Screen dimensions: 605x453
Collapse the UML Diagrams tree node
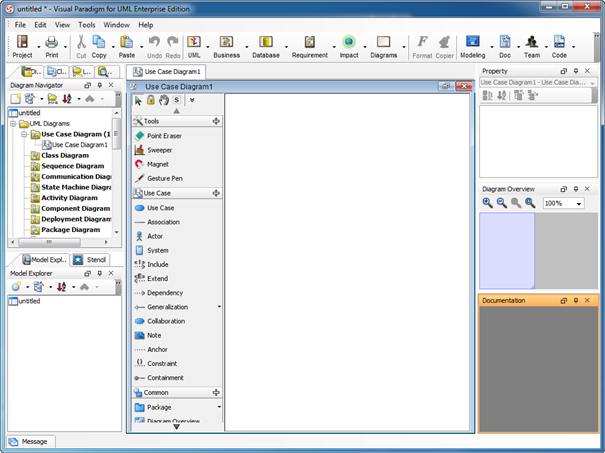pos(13,124)
